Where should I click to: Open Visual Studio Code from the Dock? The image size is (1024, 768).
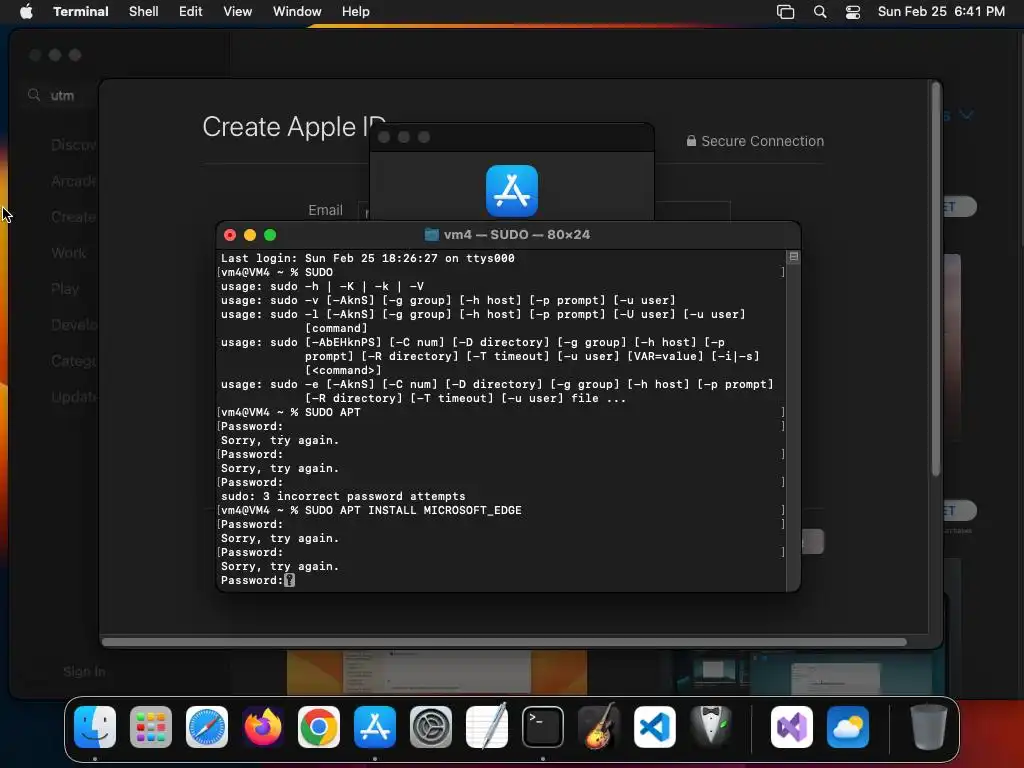point(654,727)
